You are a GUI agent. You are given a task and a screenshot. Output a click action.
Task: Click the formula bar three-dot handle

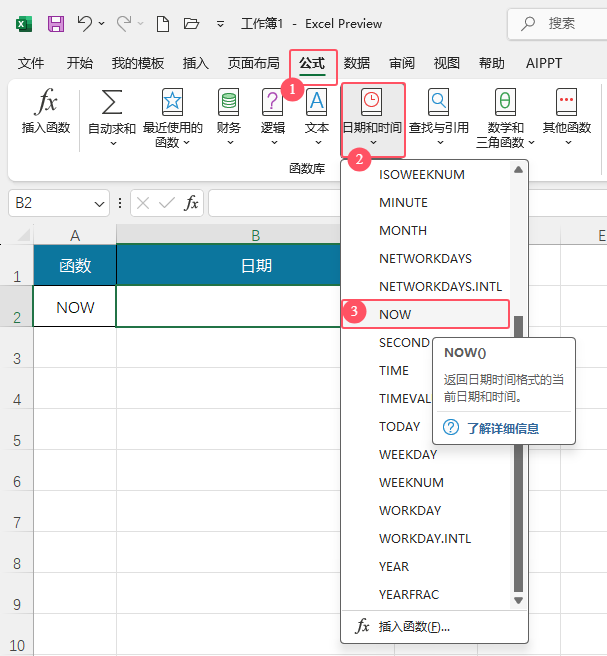(x=120, y=203)
